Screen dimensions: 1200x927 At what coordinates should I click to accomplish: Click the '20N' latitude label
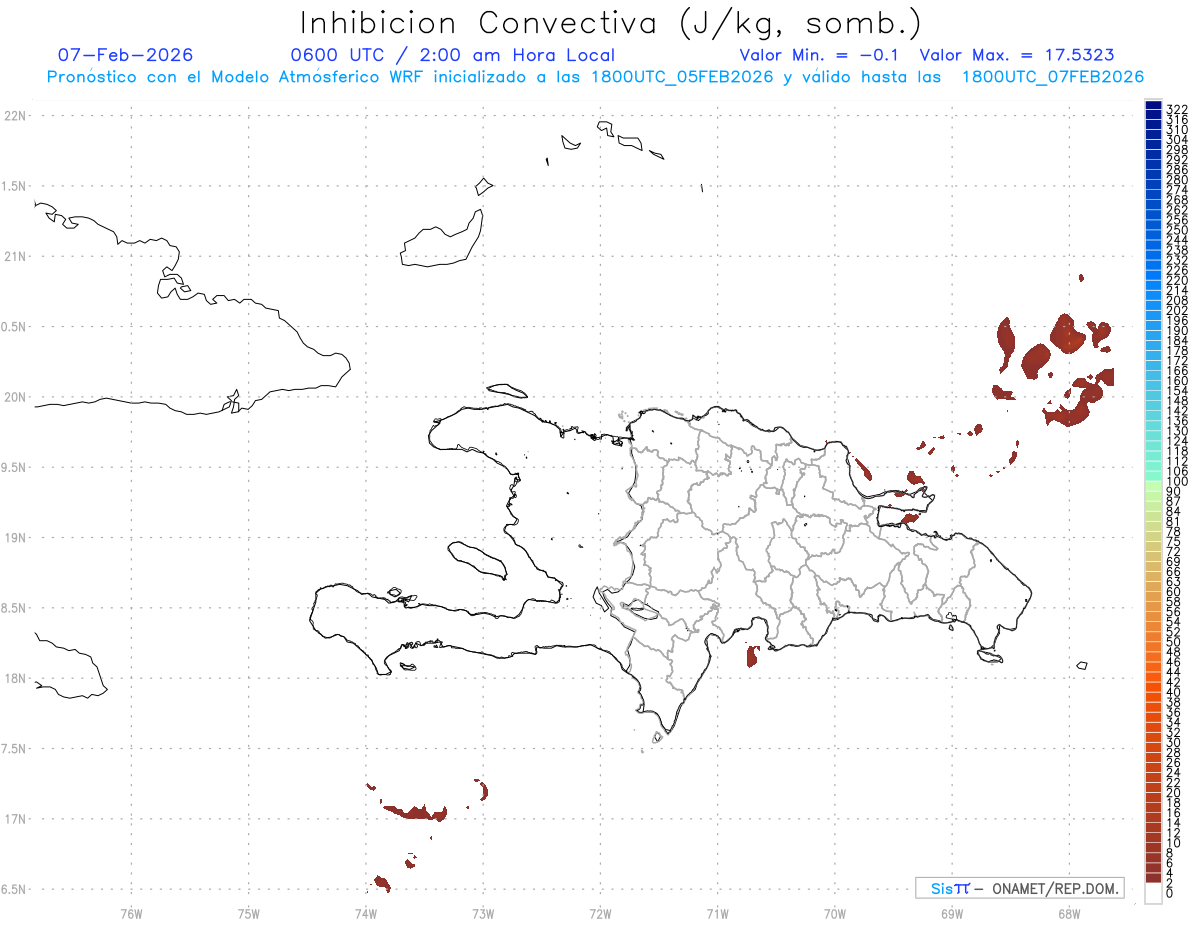[x=15, y=397]
